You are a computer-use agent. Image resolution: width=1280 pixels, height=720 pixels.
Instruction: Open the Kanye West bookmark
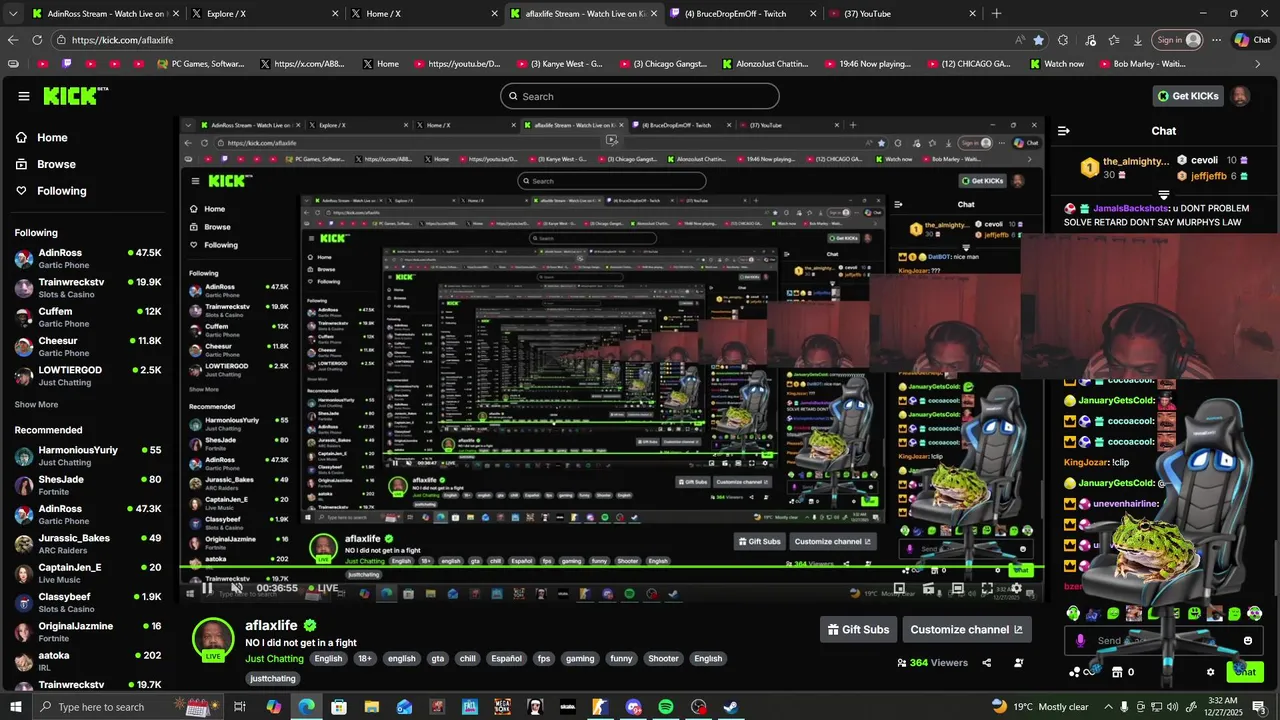click(560, 64)
